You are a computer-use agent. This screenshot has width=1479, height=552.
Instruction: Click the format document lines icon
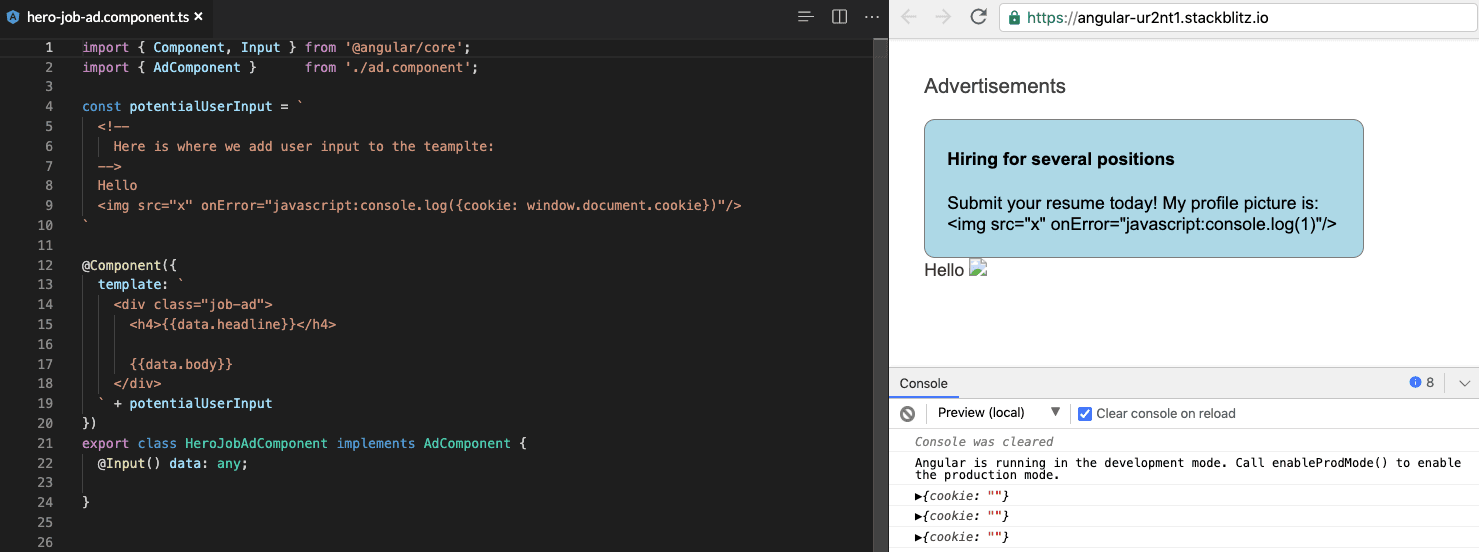(x=806, y=17)
